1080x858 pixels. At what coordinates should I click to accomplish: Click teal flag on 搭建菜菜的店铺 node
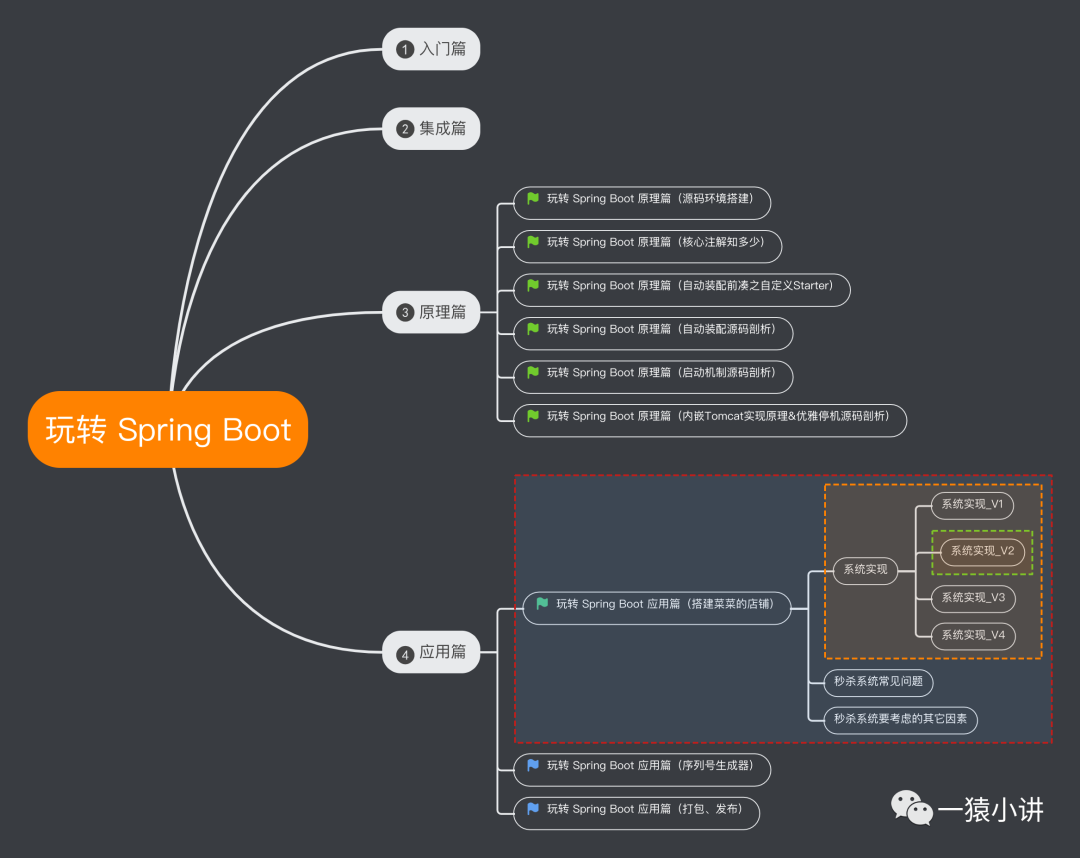click(x=542, y=604)
